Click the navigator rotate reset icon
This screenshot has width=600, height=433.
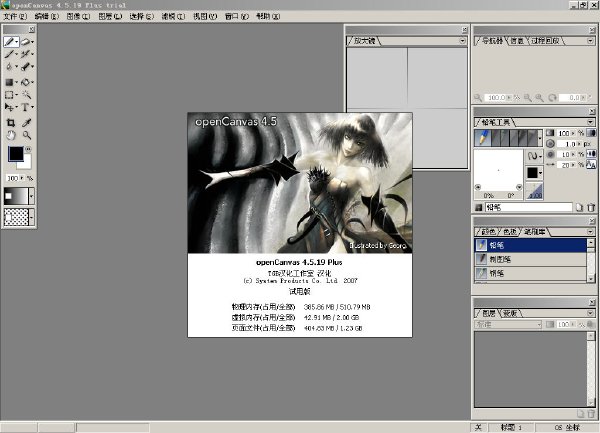[x=552, y=98]
